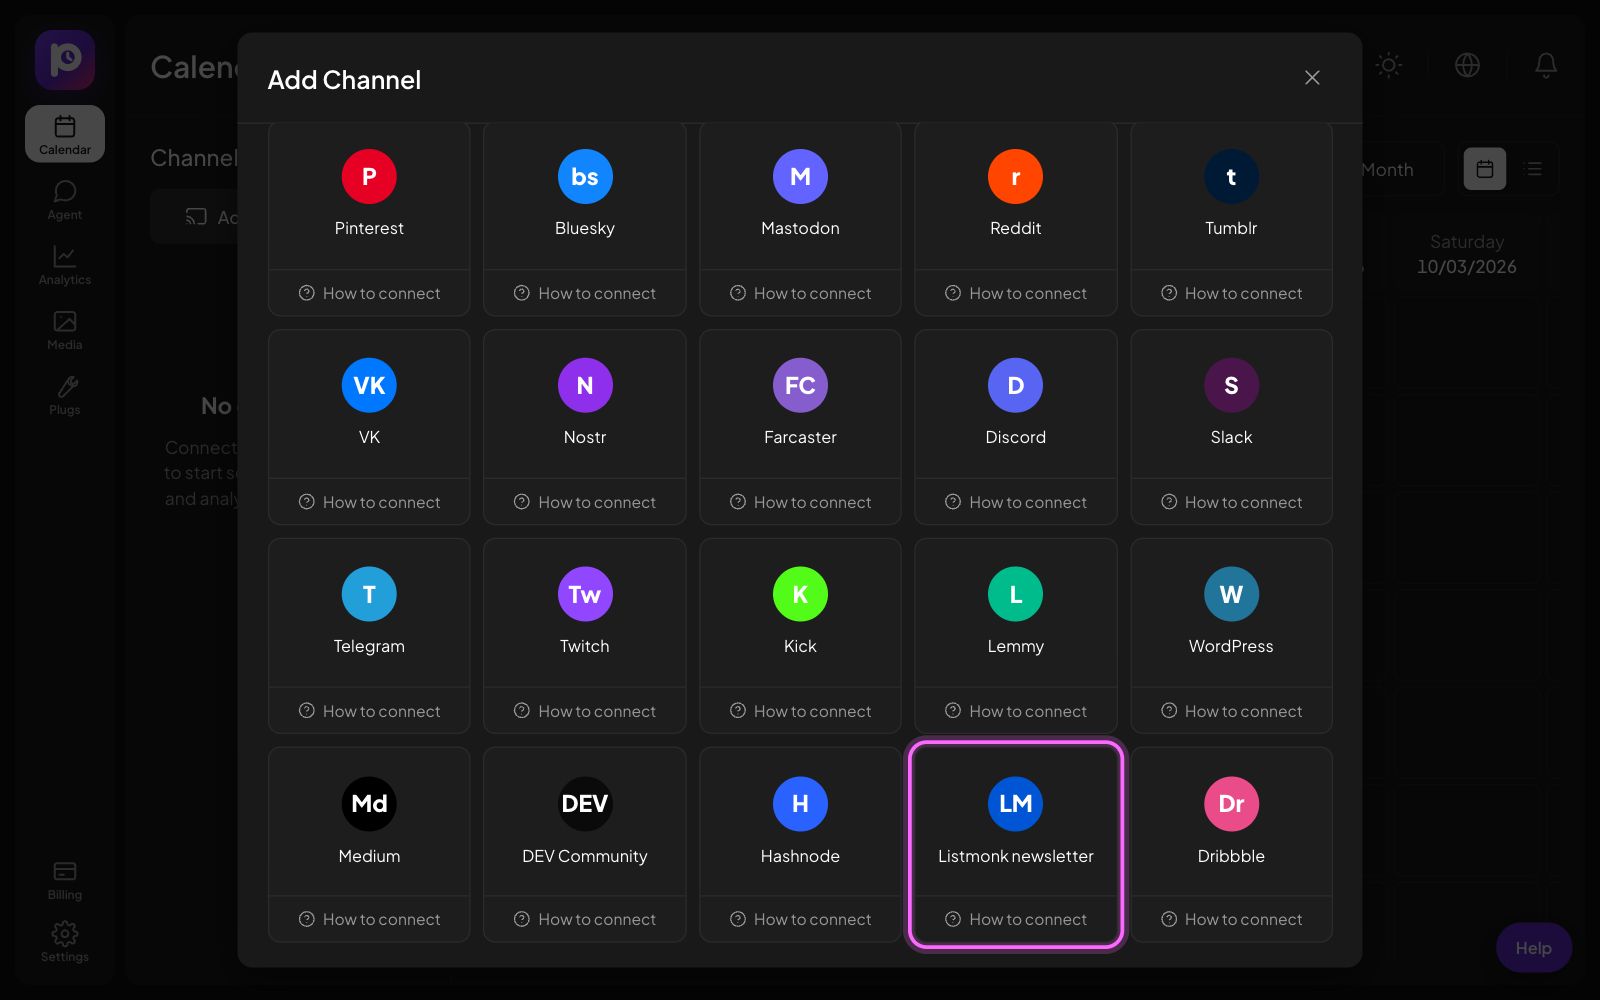
Task: Open Billing in the sidebar
Action: pyautogui.click(x=65, y=880)
